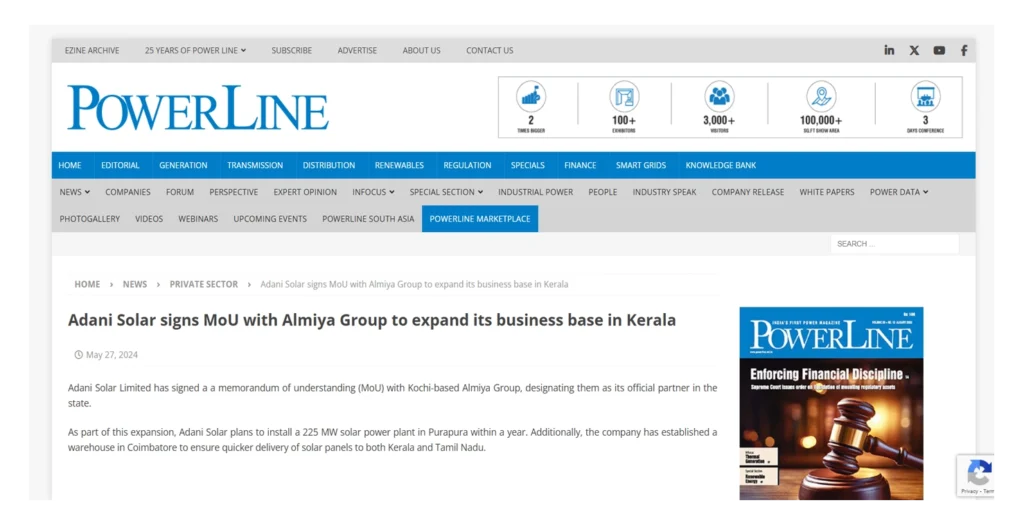The height and width of the screenshot is (523, 1024).
Task: Click the reCAPTCHA privacy badge
Action: point(980,476)
